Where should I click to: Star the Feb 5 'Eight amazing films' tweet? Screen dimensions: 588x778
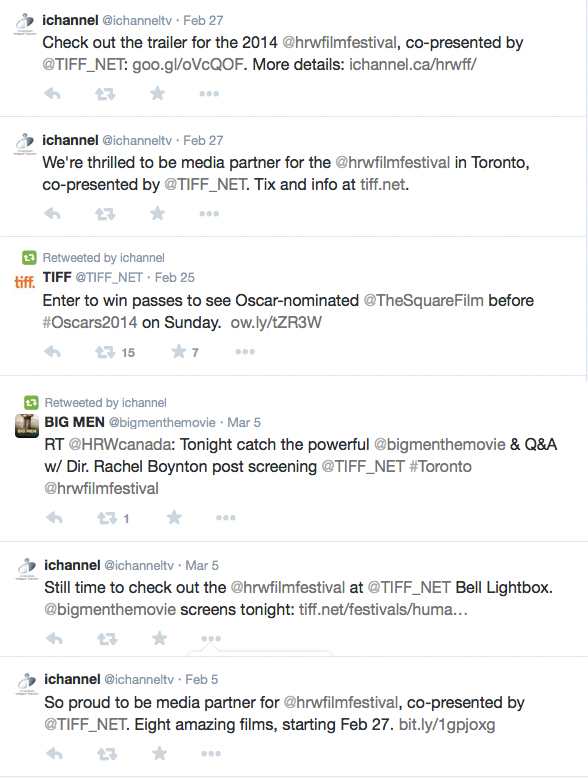pos(159,753)
